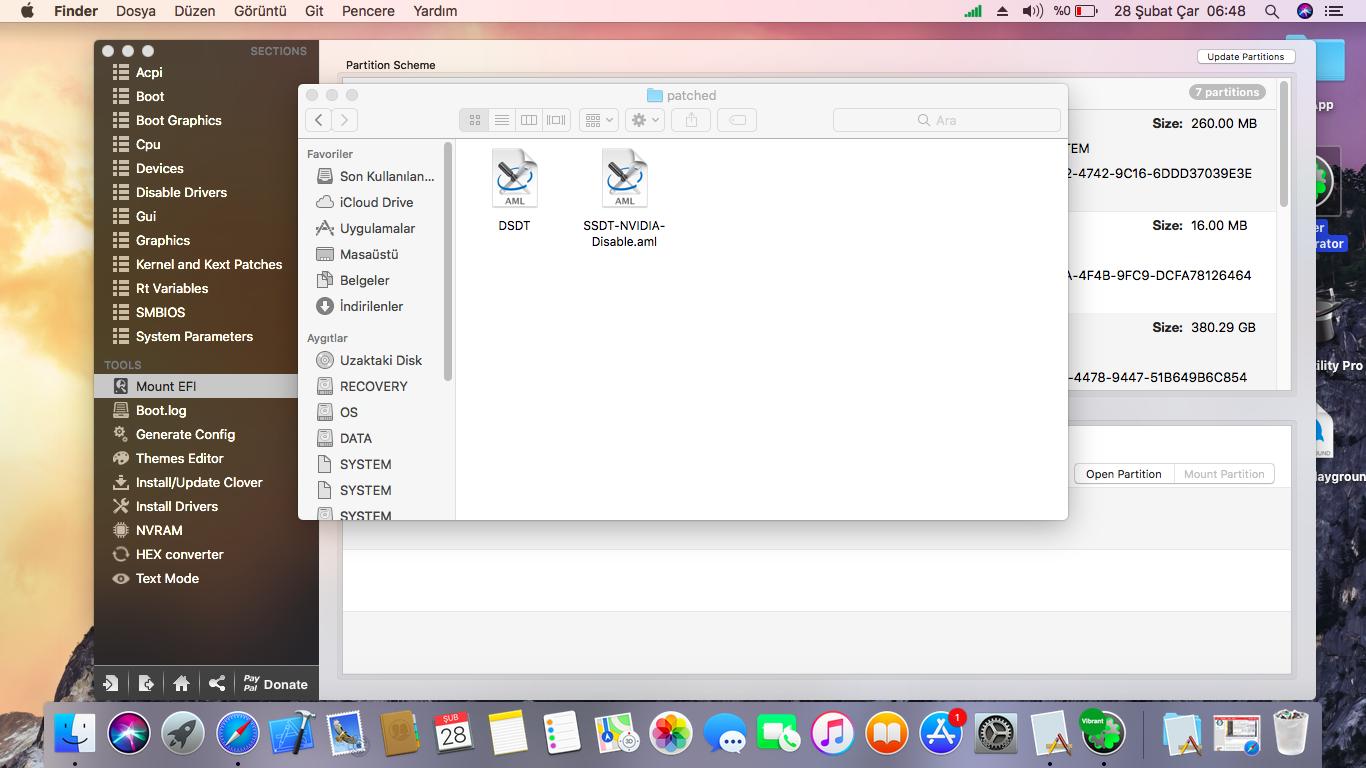Expand the item grouping dropdown

[x=600, y=120]
